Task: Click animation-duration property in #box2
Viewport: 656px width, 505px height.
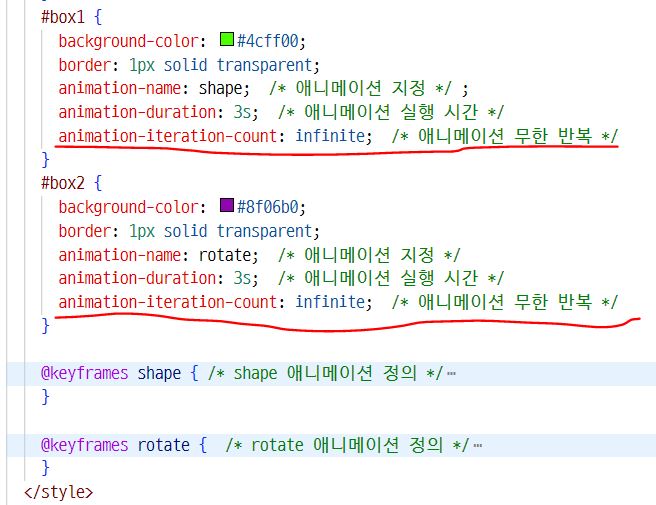Action: (137, 278)
